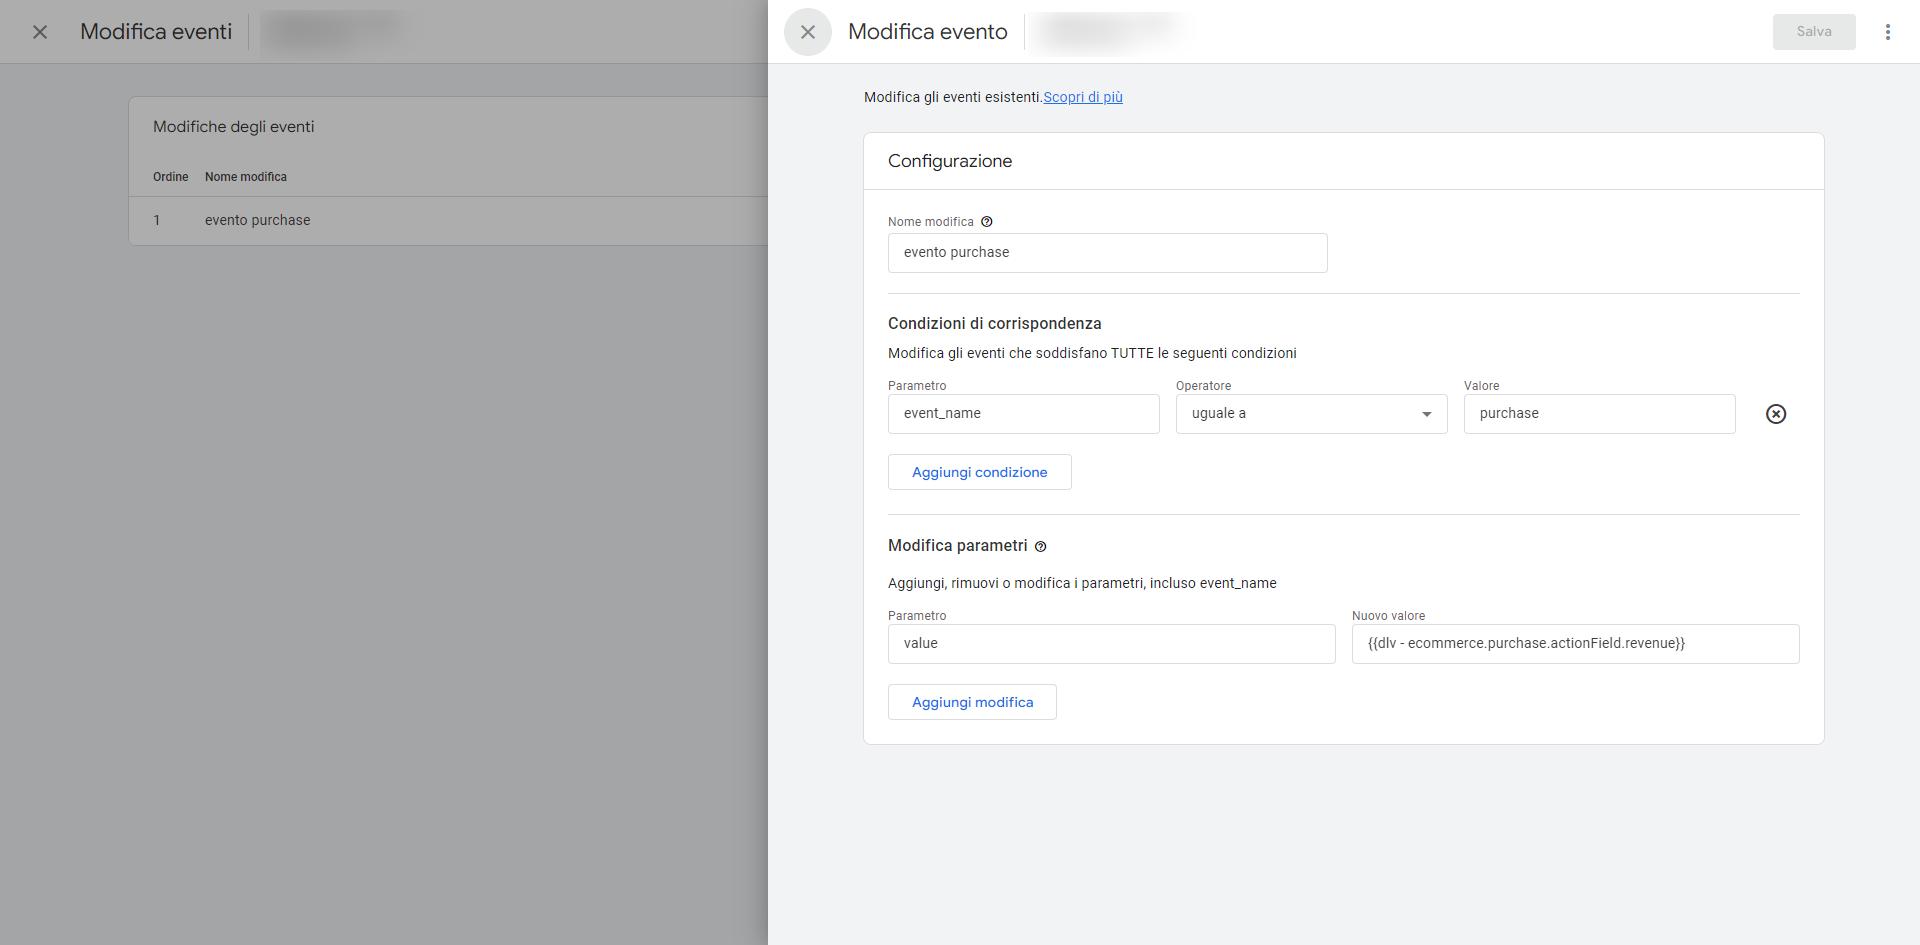Image resolution: width=1920 pixels, height=945 pixels.
Task: Select the Parametro field containing value
Action: pos(1111,644)
